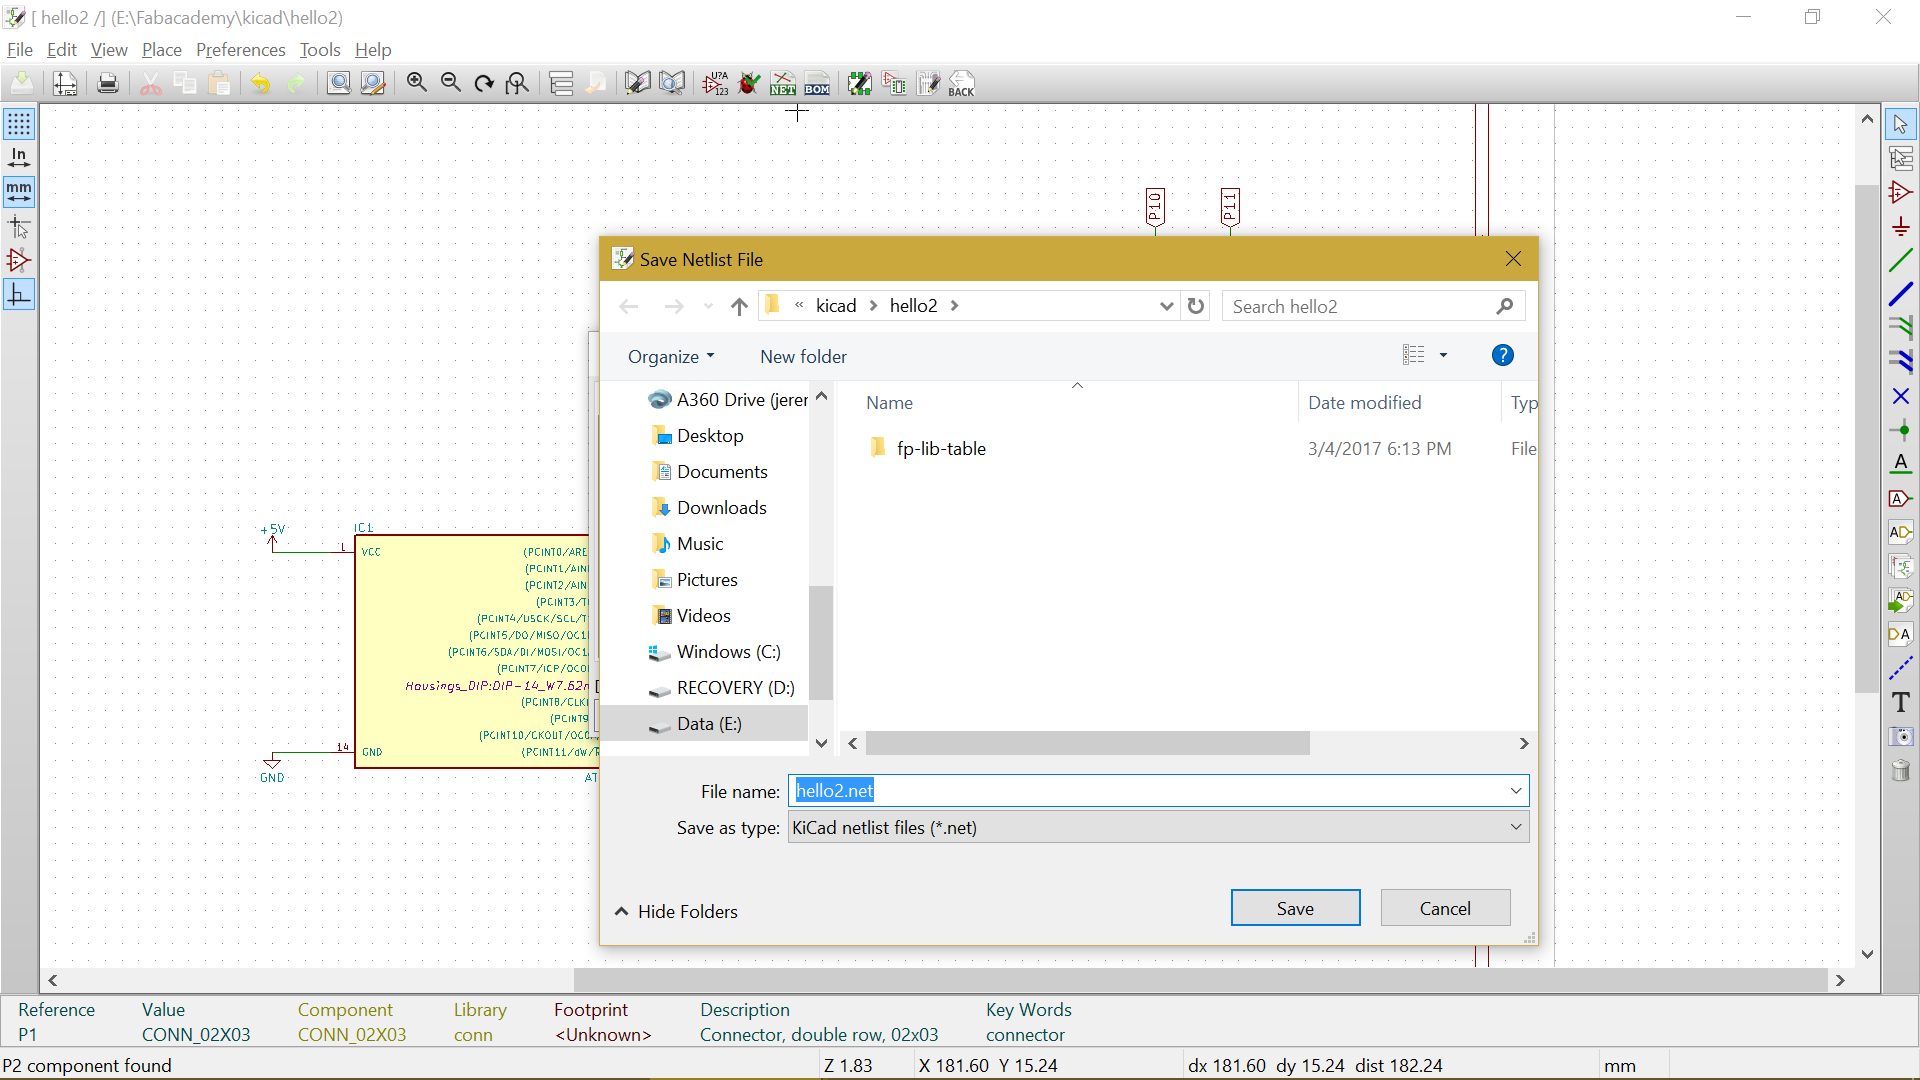Switch units to inches
The height and width of the screenshot is (1080, 1920).
[x=19, y=158]
